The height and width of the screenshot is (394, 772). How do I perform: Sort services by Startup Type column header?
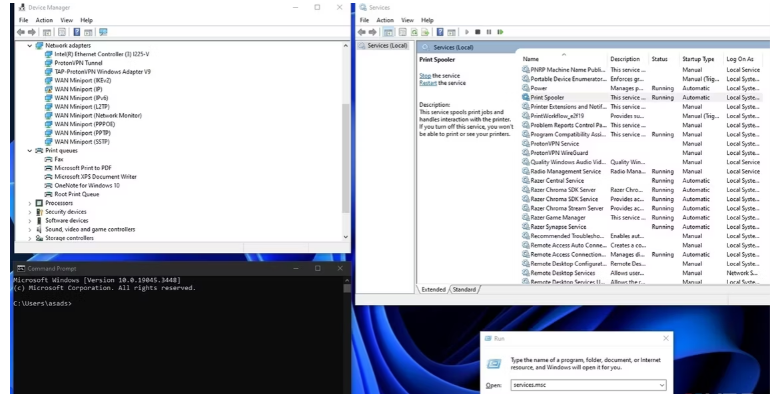[702, 59]
